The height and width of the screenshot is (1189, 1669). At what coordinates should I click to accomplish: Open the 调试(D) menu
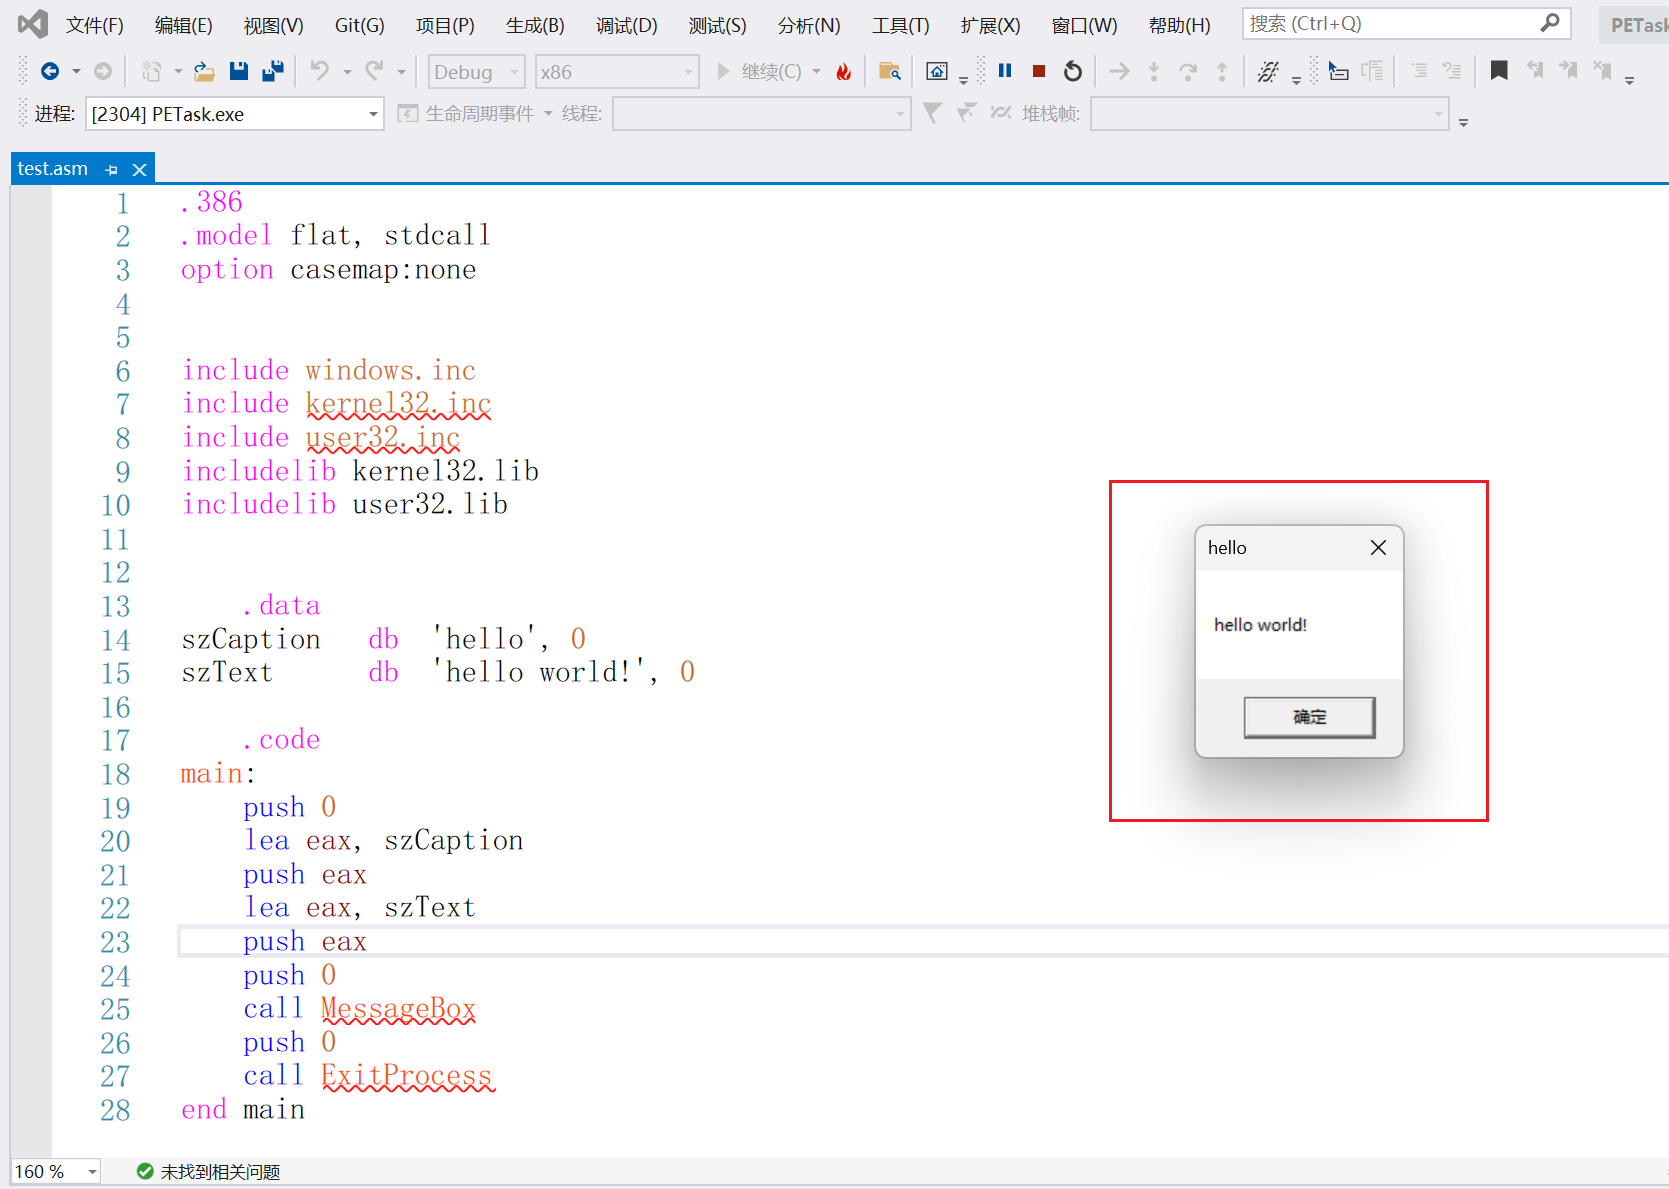coord(627,25)
